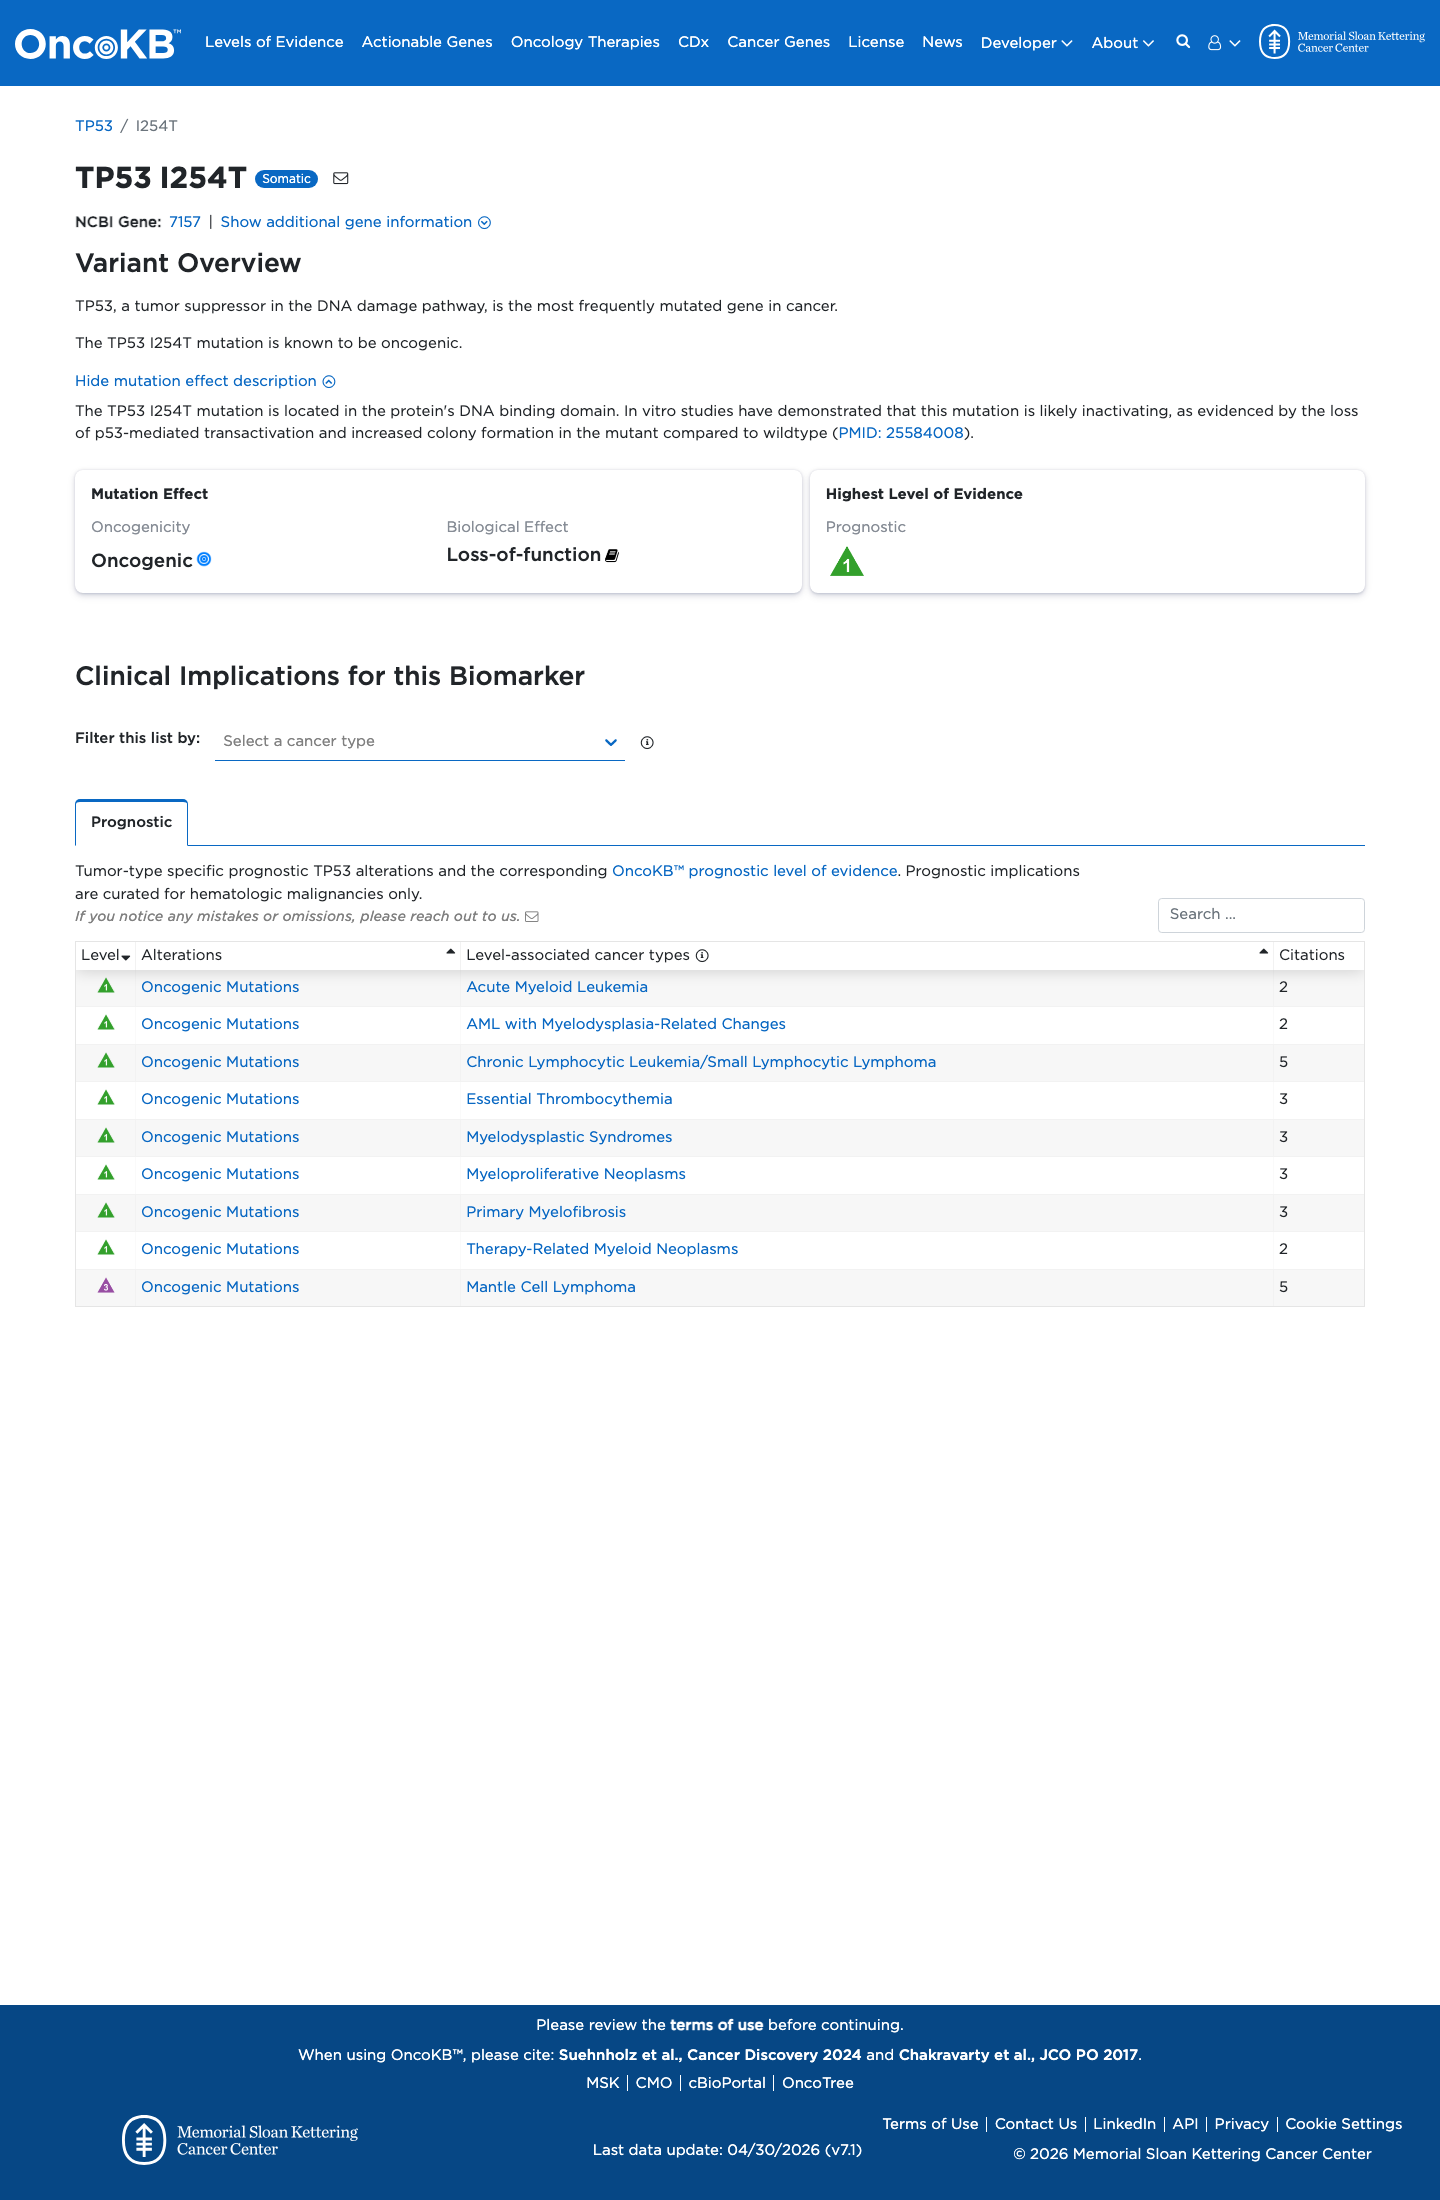
Task: Expand the About dropdown menu
Action: 1123,43
